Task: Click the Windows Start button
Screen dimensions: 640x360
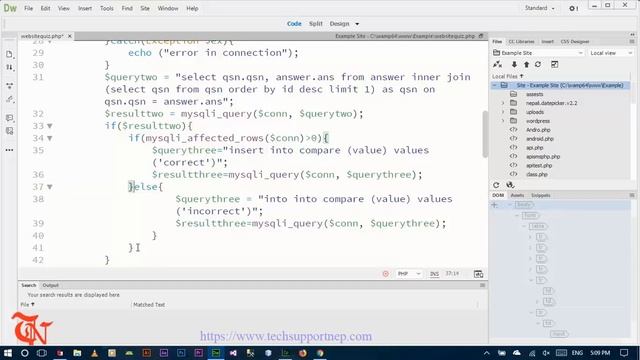Action: click(7, 353)
